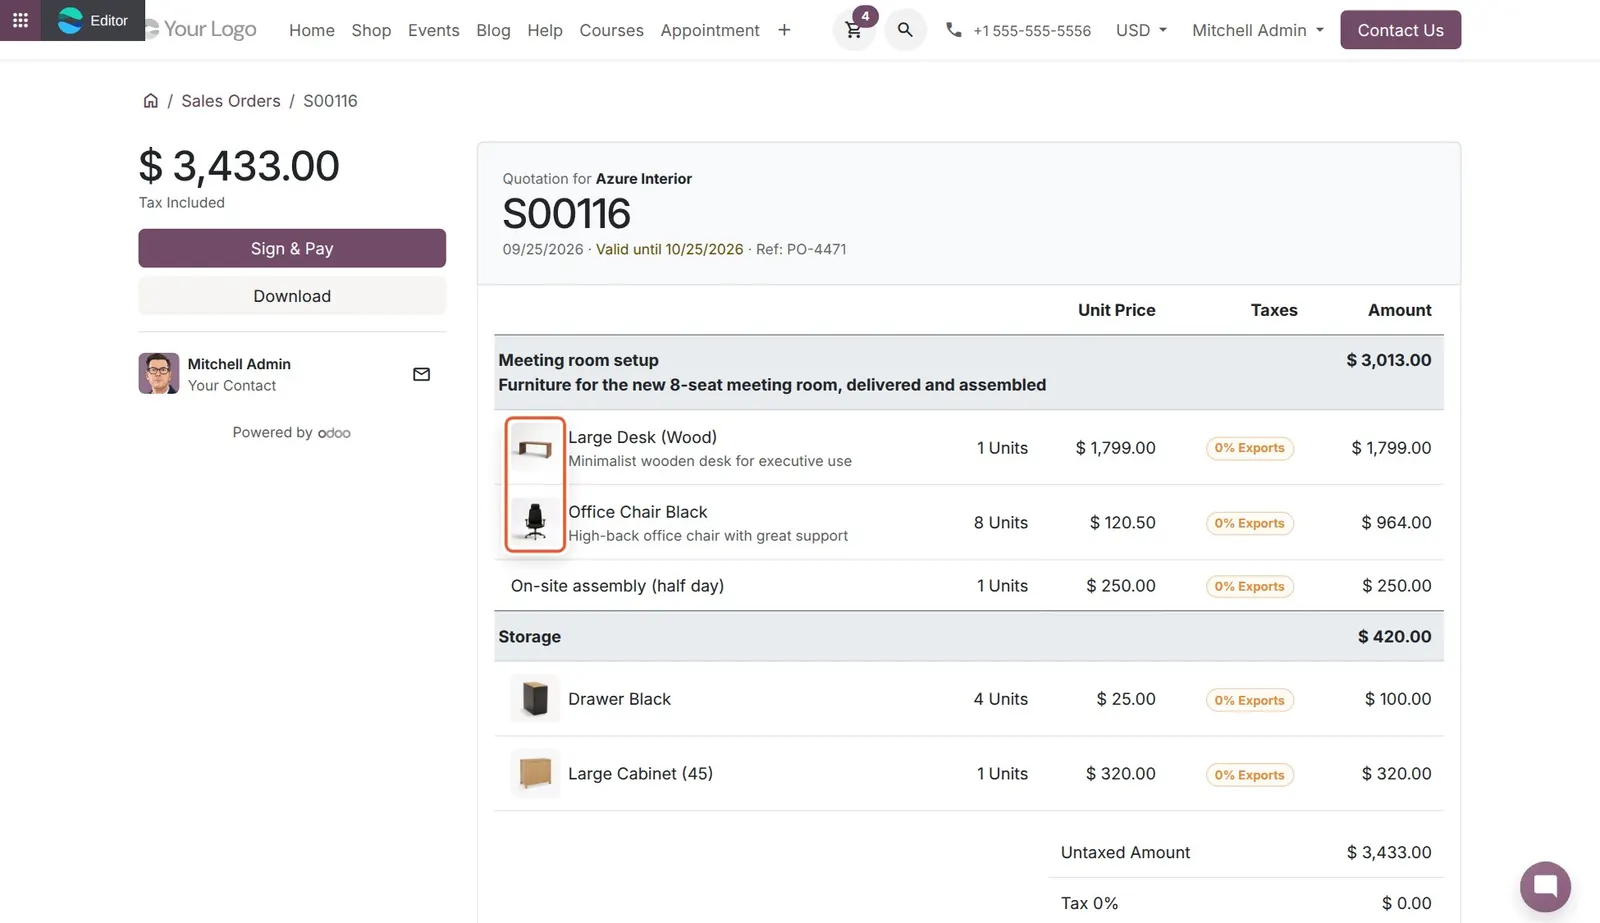Open the Help menu
Viewport: 1600px width, 923px height.
pyautogui.click(x=545, y=30)
